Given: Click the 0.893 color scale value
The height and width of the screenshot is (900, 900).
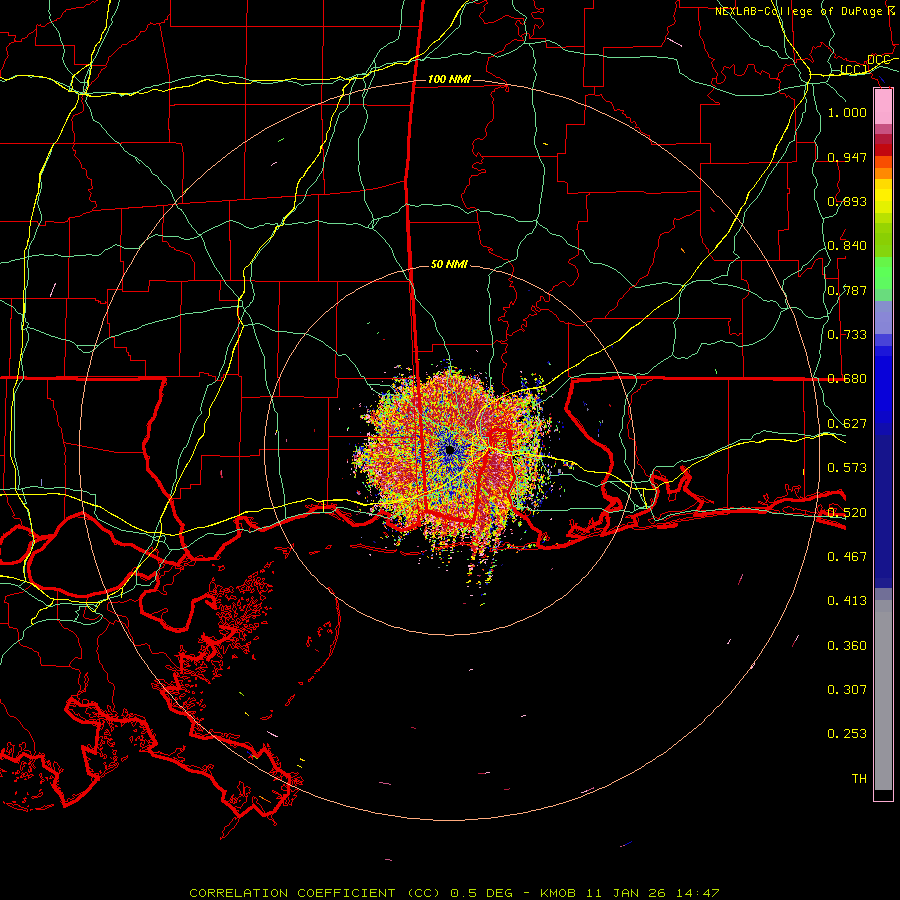Looking at the screenshot, I should pyautogui.click(x=847, y=201).
